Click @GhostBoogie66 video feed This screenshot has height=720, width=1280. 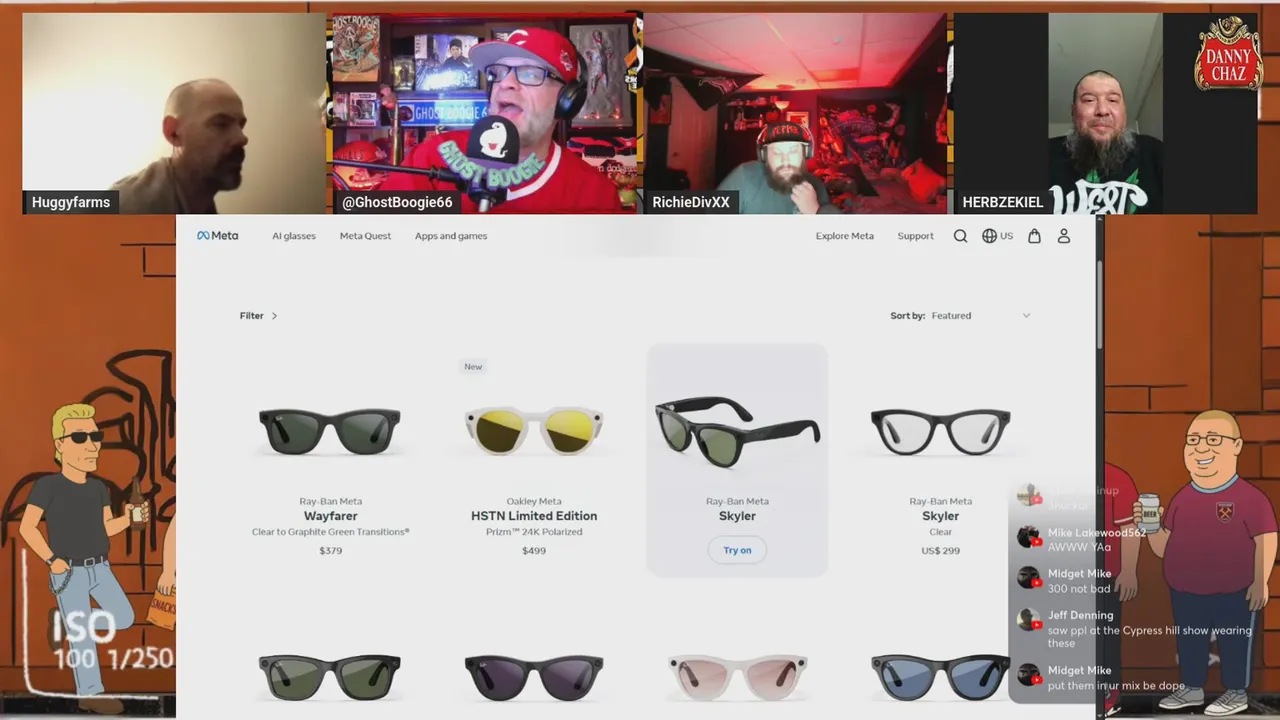[x=487, y=113]
